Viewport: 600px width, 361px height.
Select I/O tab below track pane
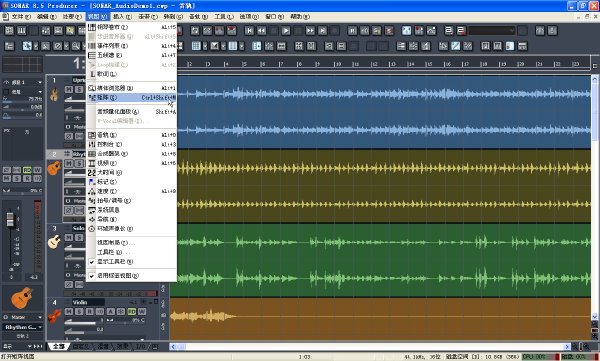(x=140, y=346)
